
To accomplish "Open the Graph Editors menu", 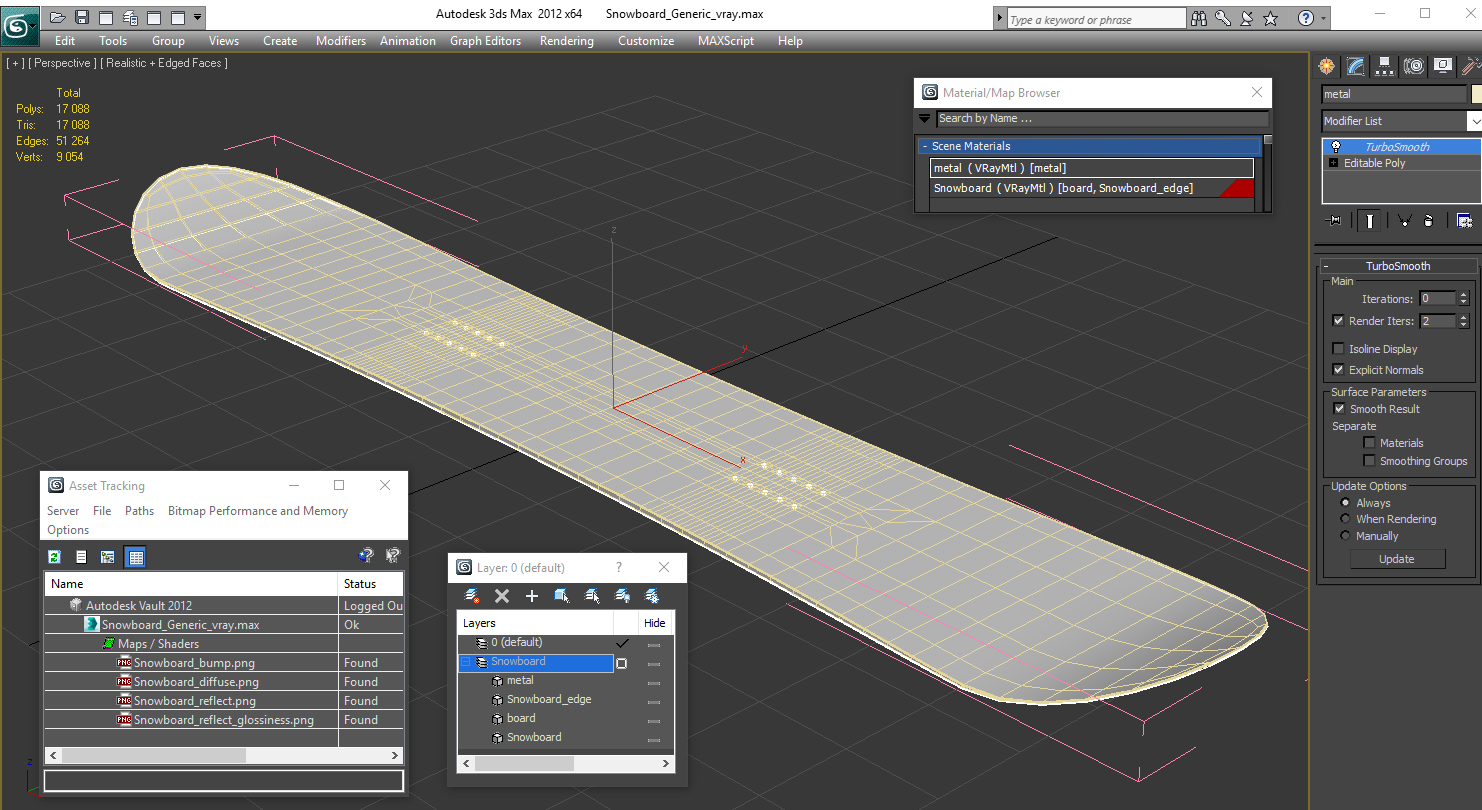I will [x=485, y=41].
